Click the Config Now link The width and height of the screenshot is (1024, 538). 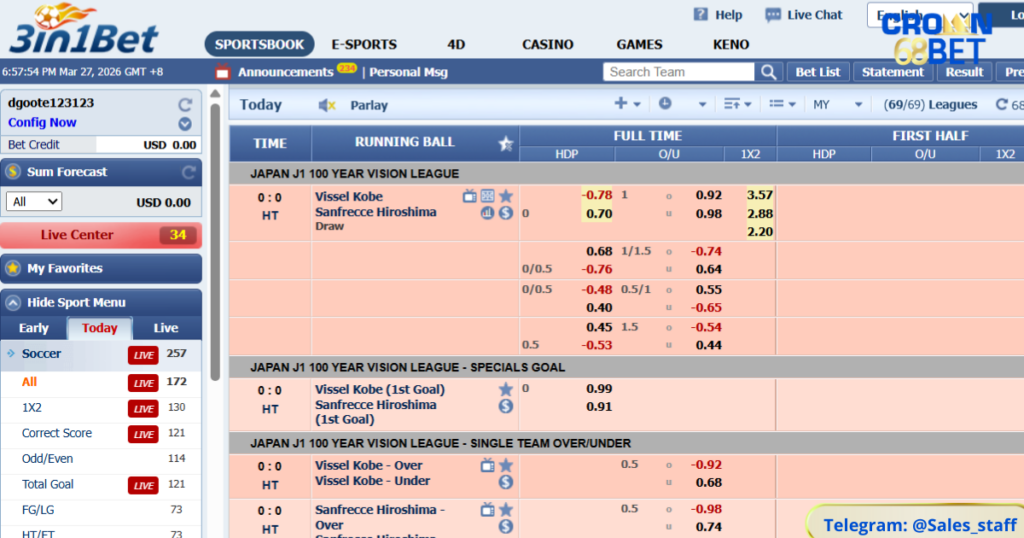pyautogui.click(x=42, y=123)
